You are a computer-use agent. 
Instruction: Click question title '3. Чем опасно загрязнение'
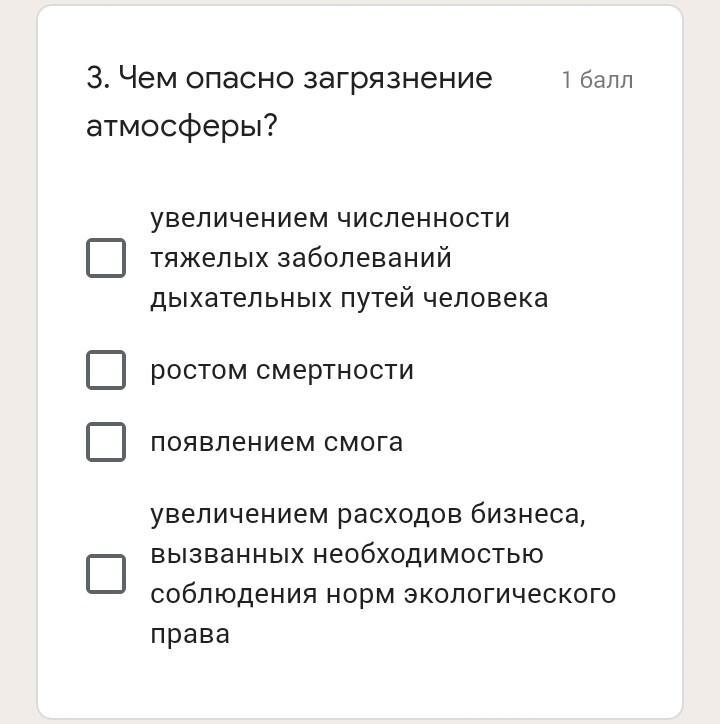coord(290,78)
